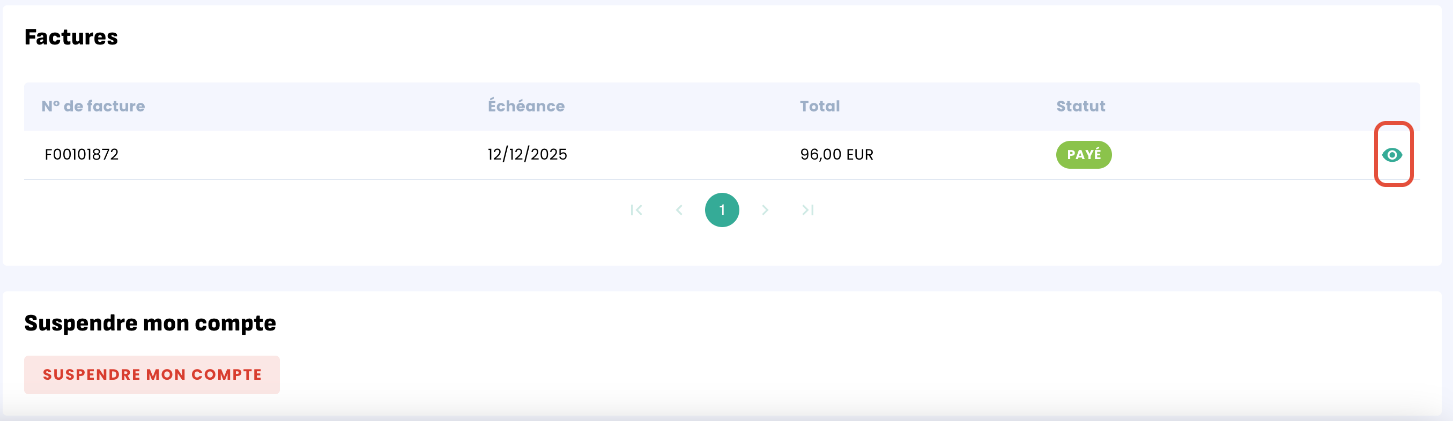Jump to the last invoices page
Screen dimensions: 1453x421
click(808, 210)
